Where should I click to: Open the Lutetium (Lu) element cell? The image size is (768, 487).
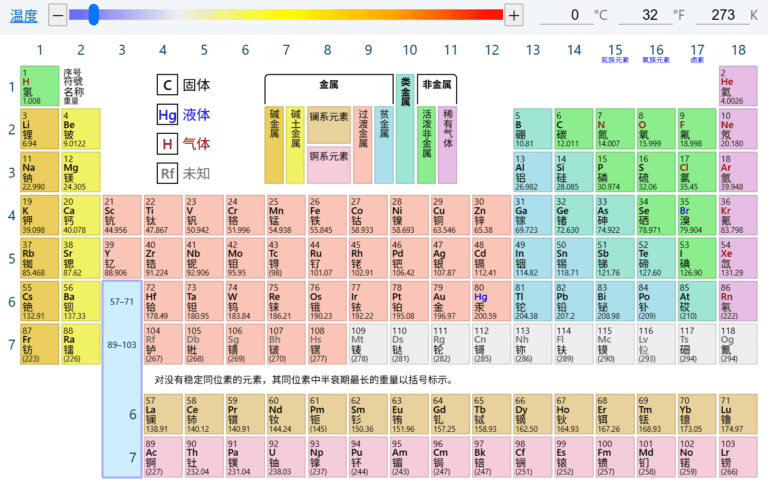tap(738, 414)
